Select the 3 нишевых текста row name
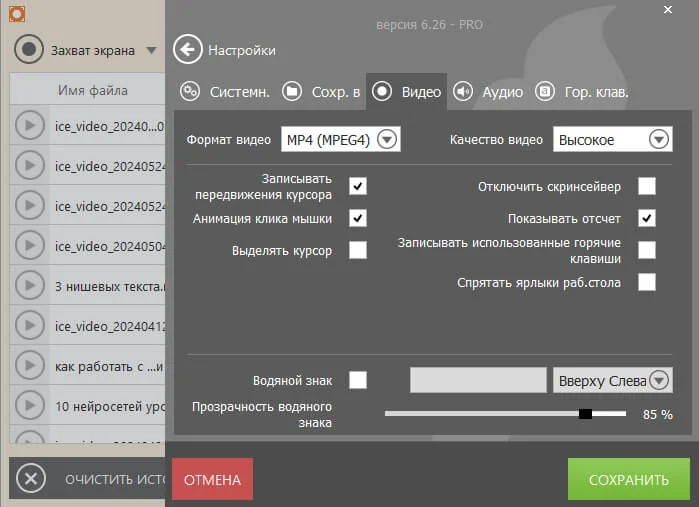This screenshot has width=699, height=507. [x=110, y=286]
